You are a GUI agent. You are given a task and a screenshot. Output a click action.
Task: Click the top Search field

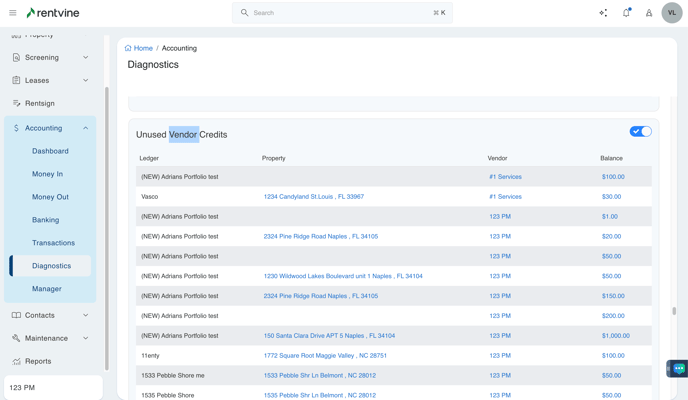click(342, 13)
